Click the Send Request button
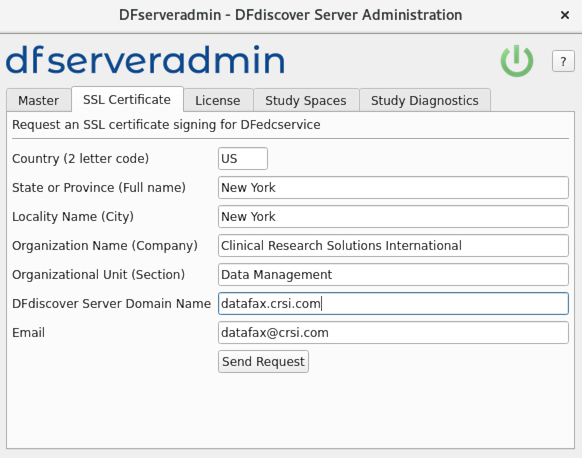 pyautogui.click(x=263, y=362)
